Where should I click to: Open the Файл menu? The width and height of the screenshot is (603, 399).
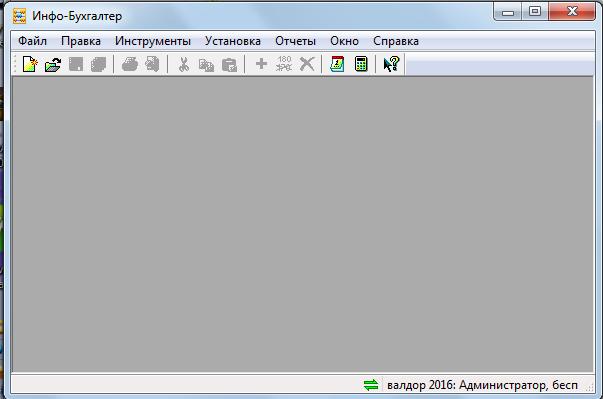click(x=33, y=41)
